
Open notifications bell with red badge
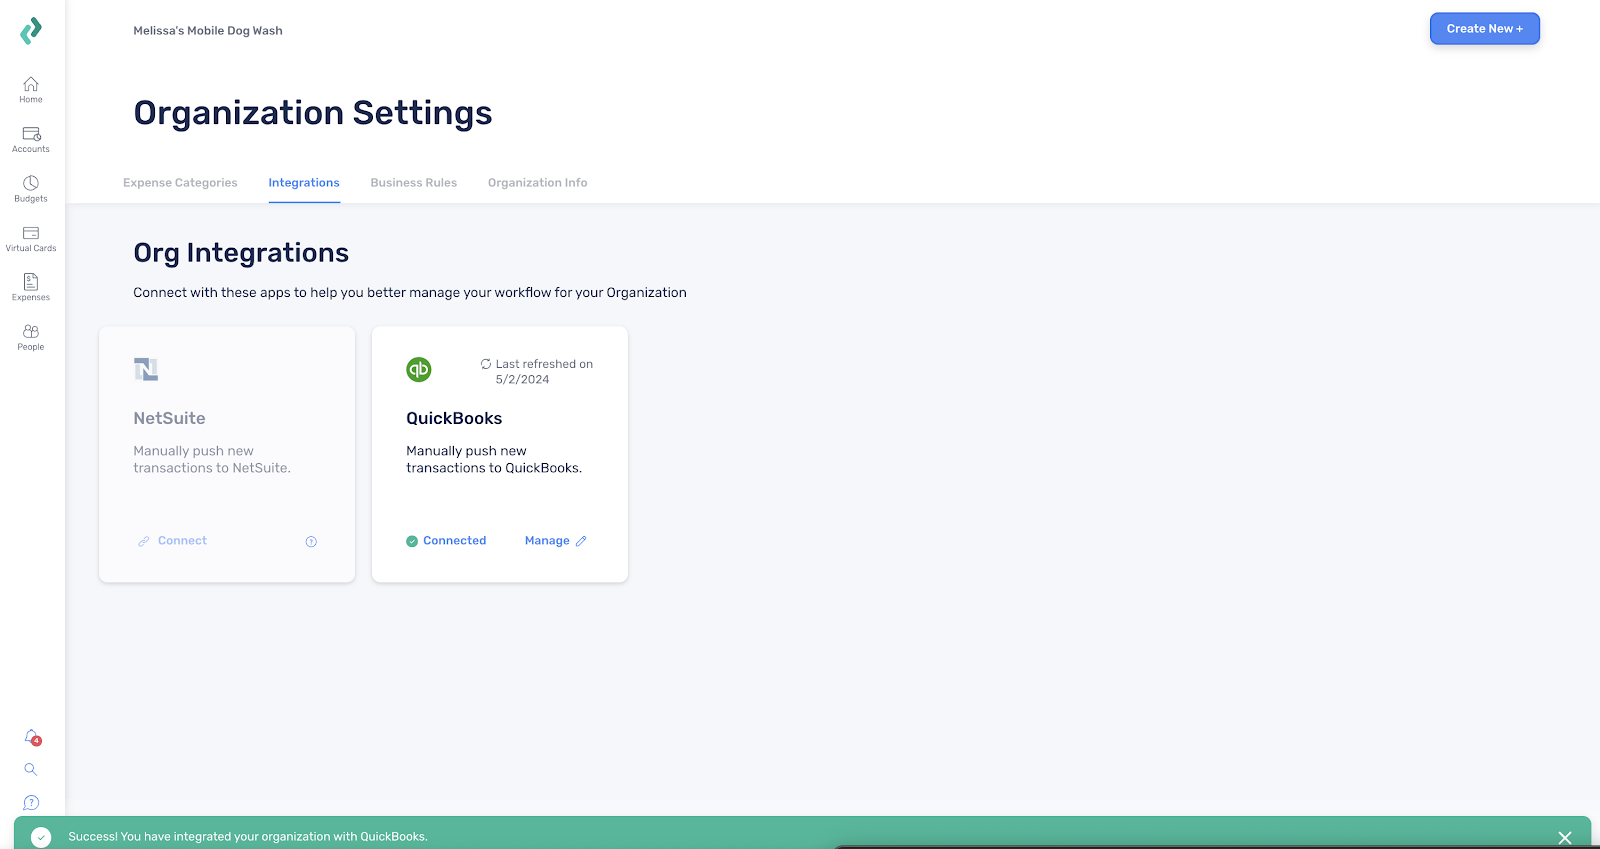coord(32,737)
